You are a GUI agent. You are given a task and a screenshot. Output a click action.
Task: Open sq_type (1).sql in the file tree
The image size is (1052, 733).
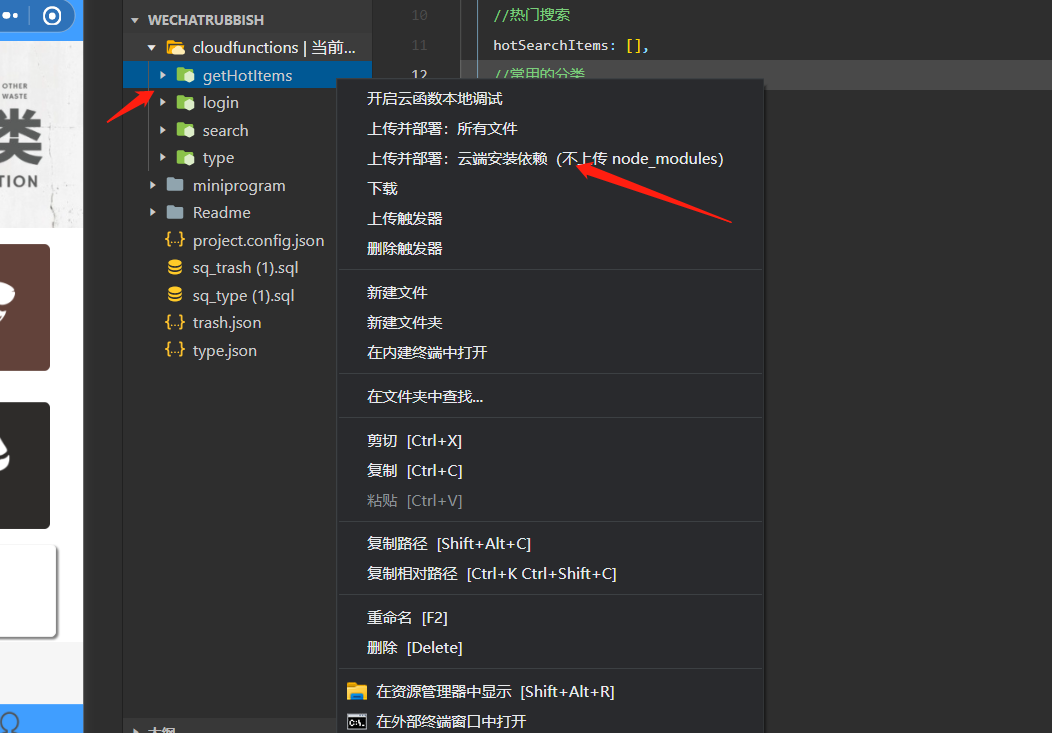(x=243, y=296)
